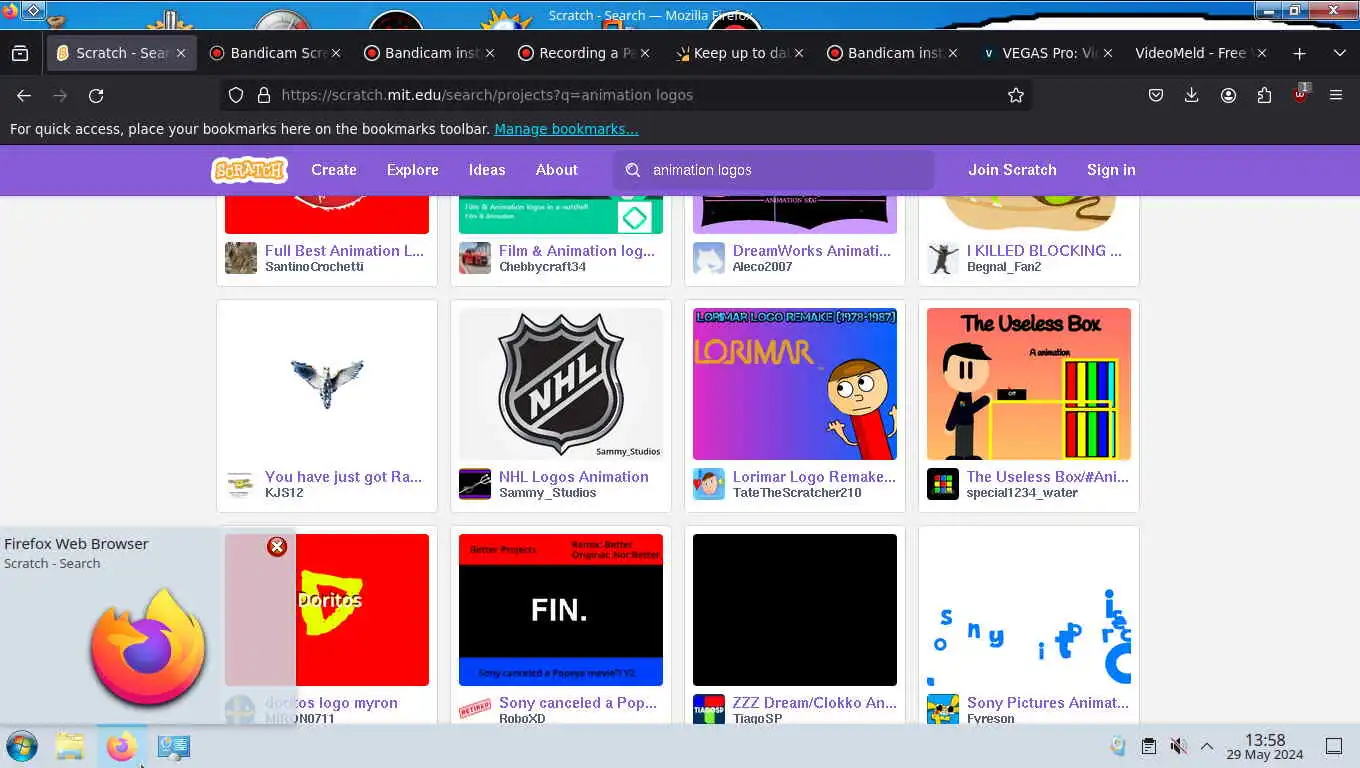Open the FIN. Sony canceled project thumbnail

point(561,610)
